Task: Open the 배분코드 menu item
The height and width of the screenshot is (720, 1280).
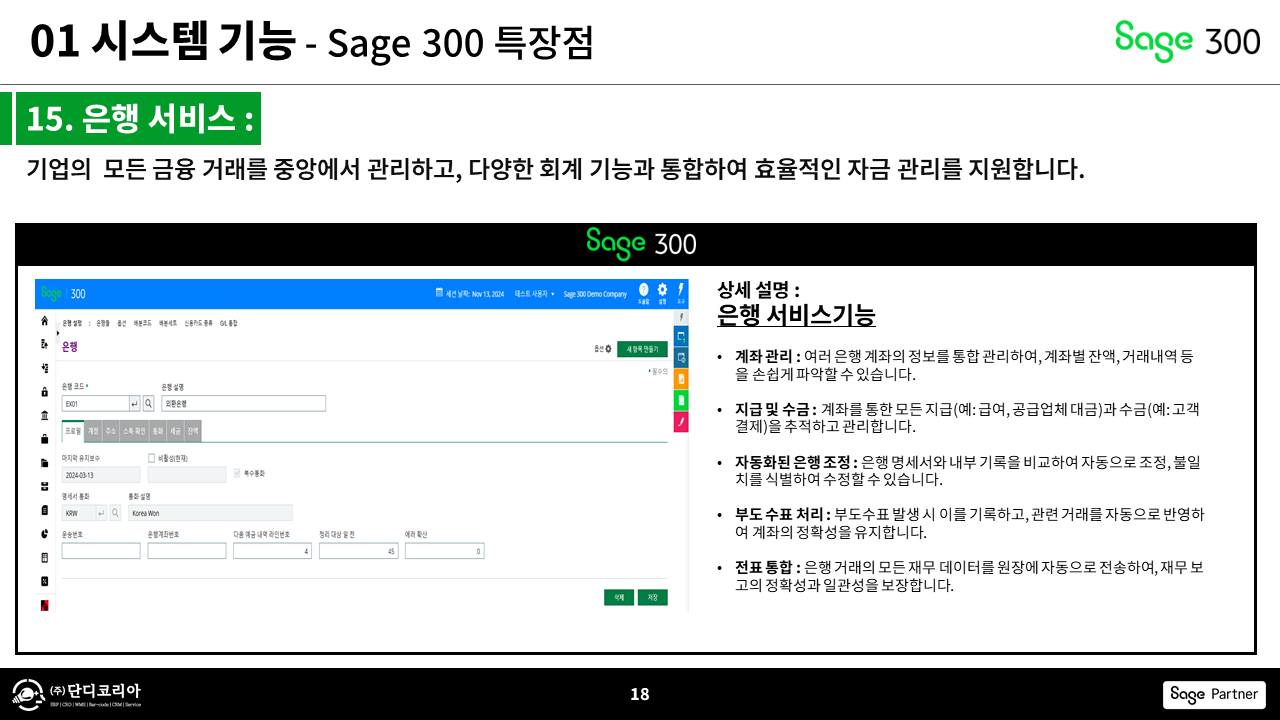Action: (x=143, y=323)
